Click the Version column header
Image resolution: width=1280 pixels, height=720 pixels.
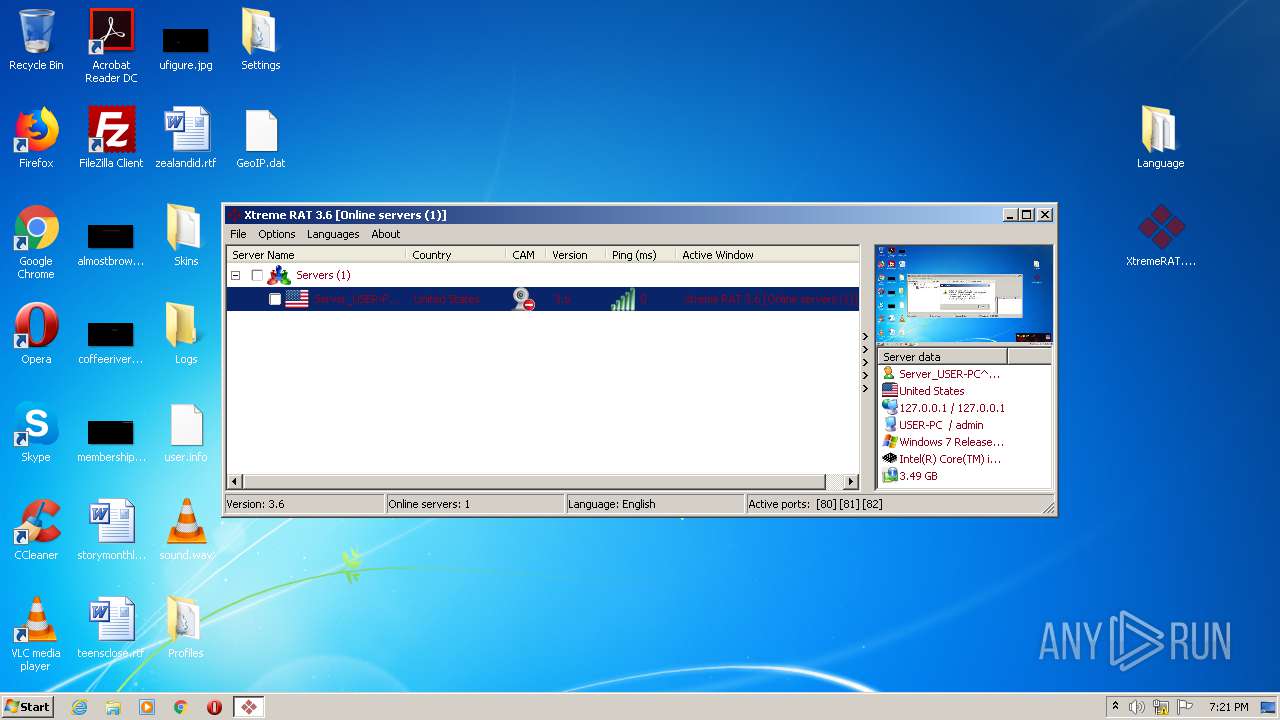575,255
